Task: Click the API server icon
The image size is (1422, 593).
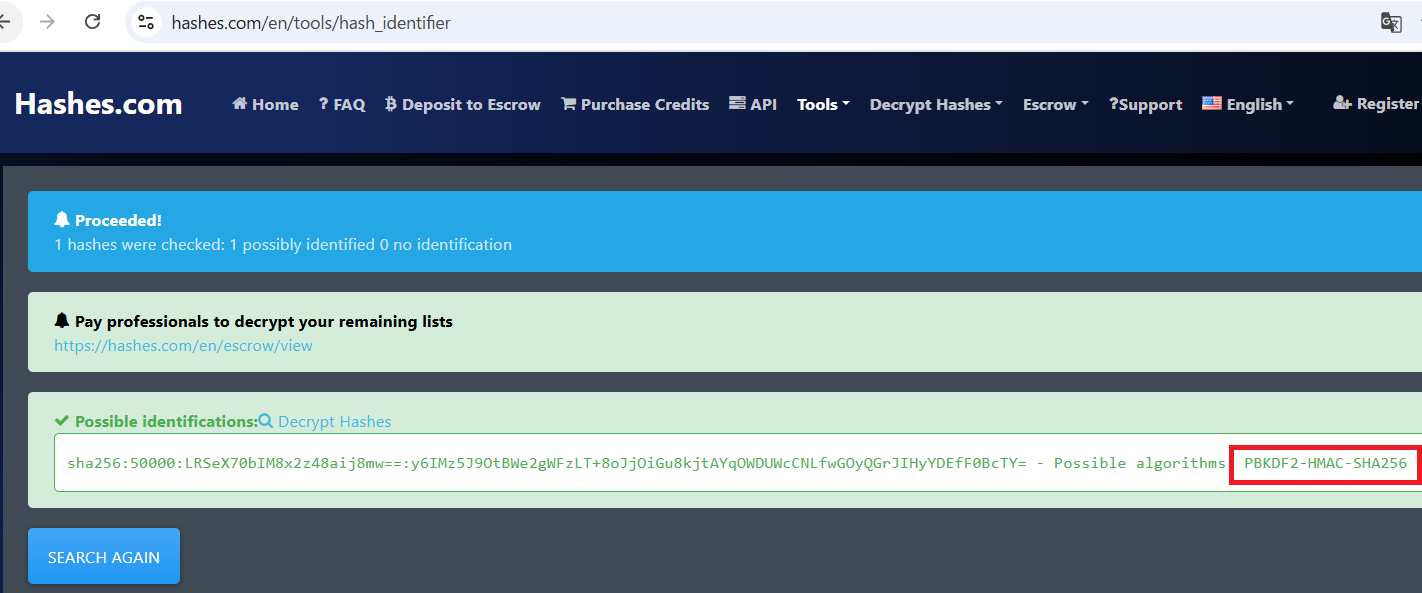Action: pos(737,104)
